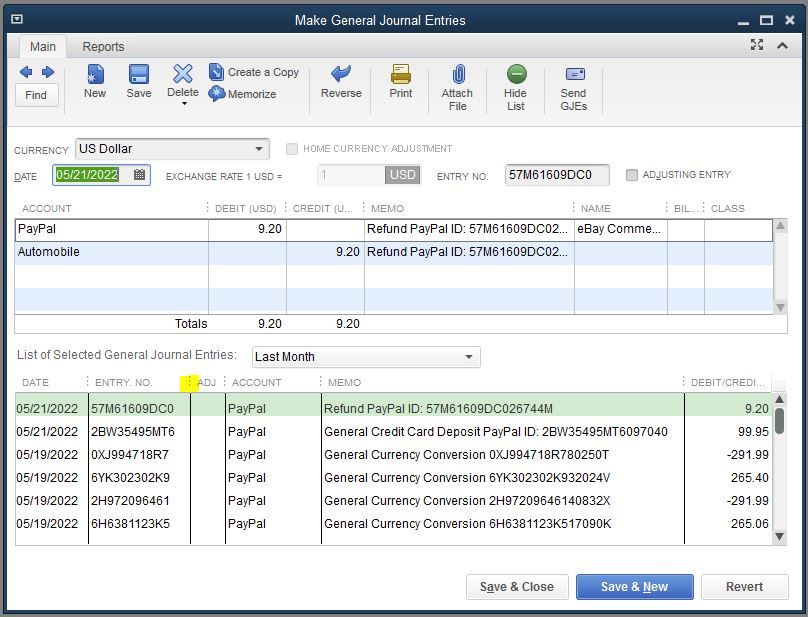Viewport: 808px width, 617px height.
Task: Expand the US Dollar currency dropdown
Action: click(x=259, y=149)
